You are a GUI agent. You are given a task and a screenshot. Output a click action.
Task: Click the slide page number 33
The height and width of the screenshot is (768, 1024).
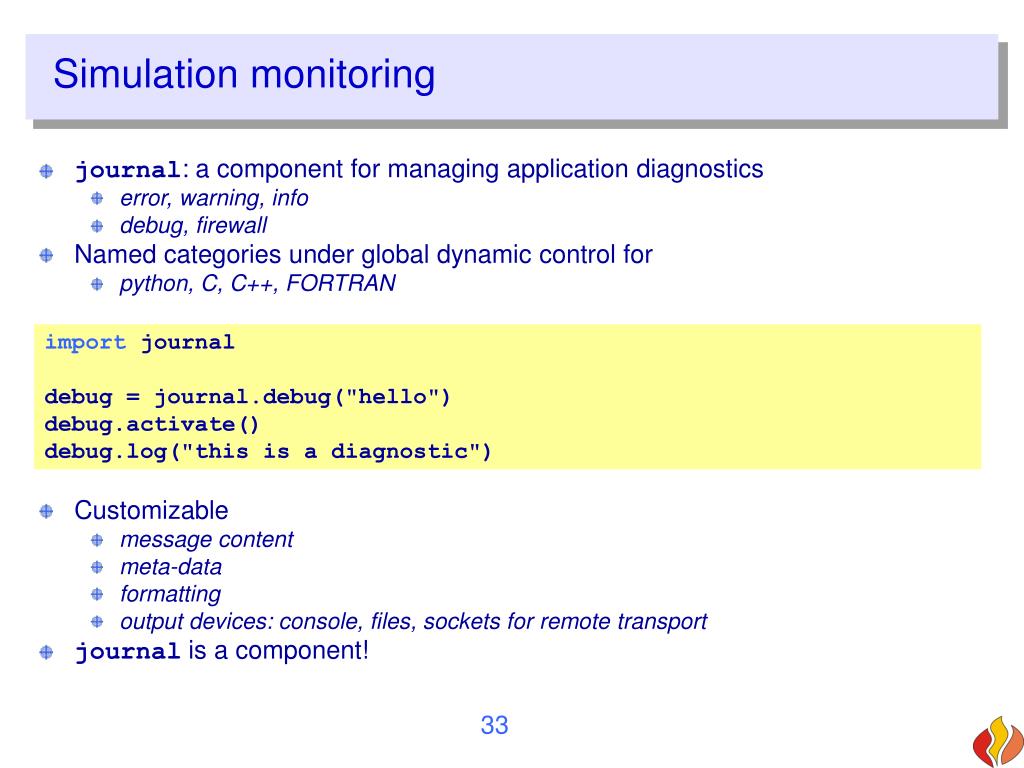coord(494,726)
